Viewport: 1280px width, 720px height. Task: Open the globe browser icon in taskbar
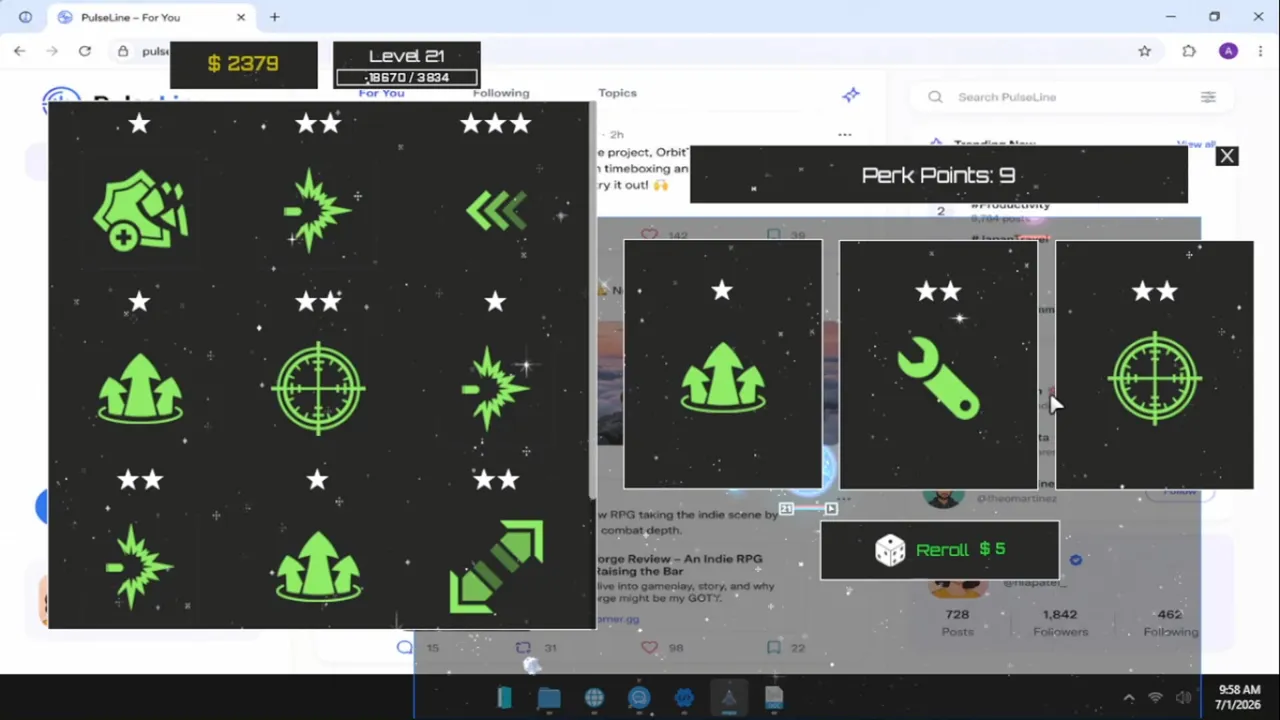pyautogui.click(x=594, y=698)
